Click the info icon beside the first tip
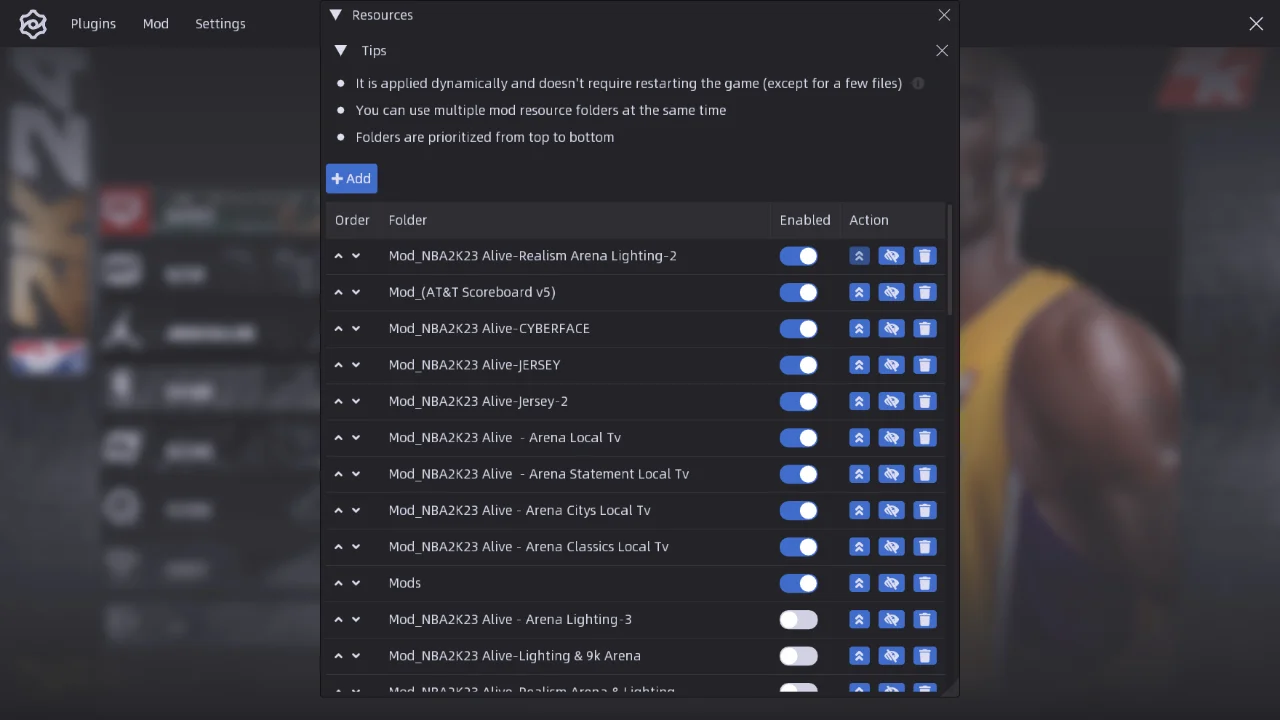 (918, 83)
